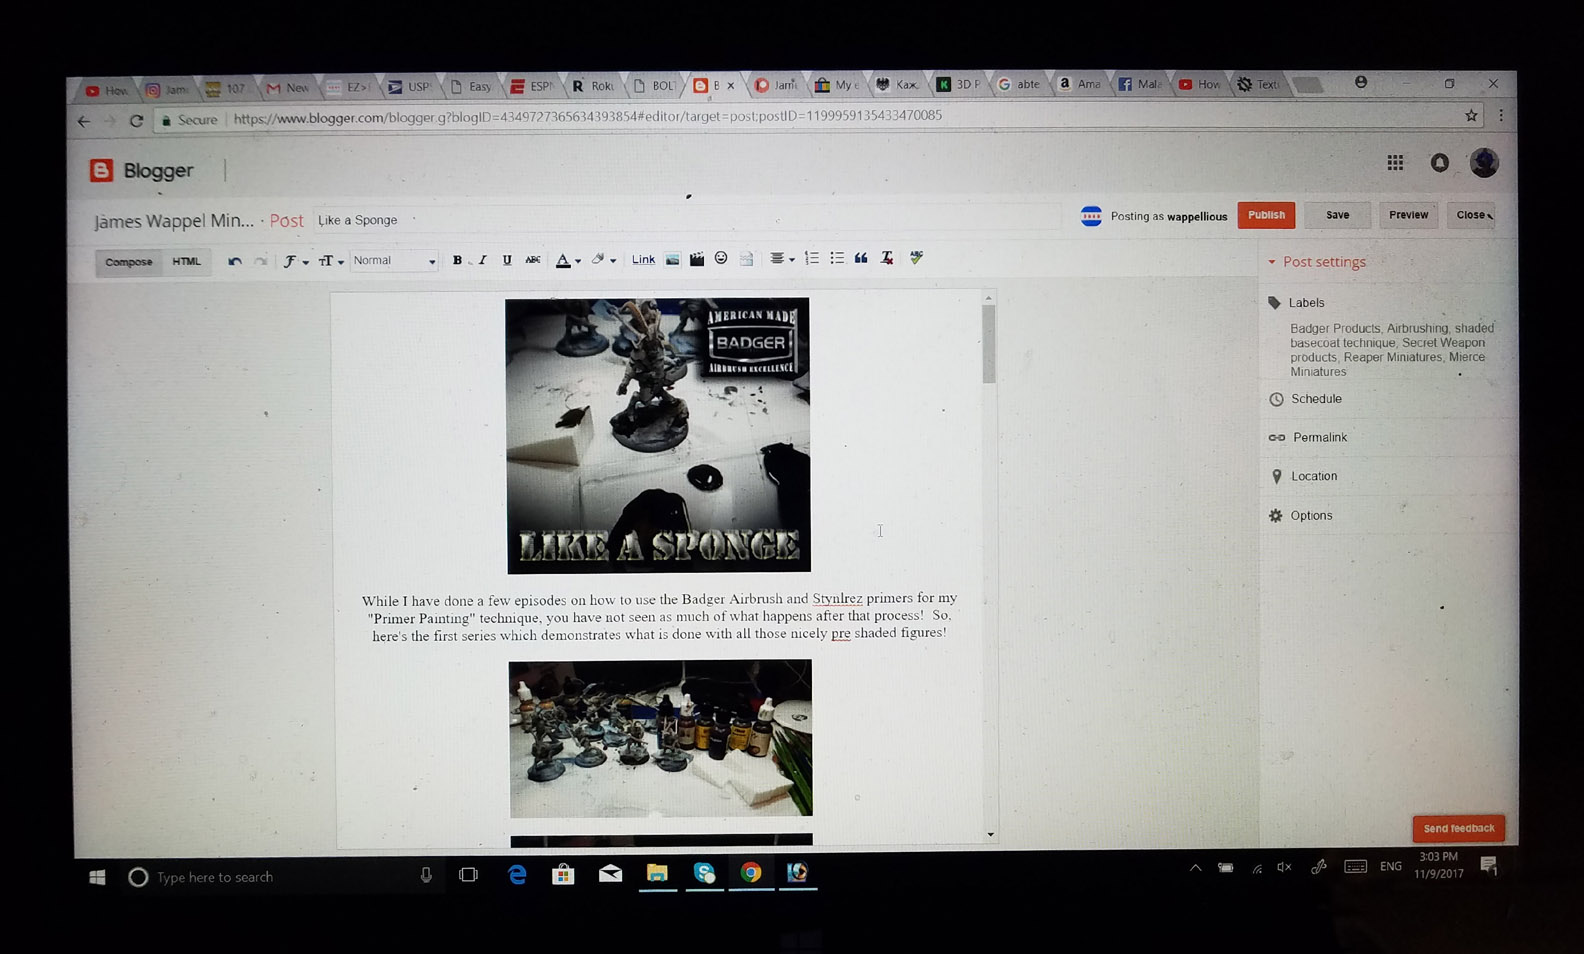The width and height of the screenshot is (1584, 954).
Task: Expand the post Options setting
Action: 1301,516
